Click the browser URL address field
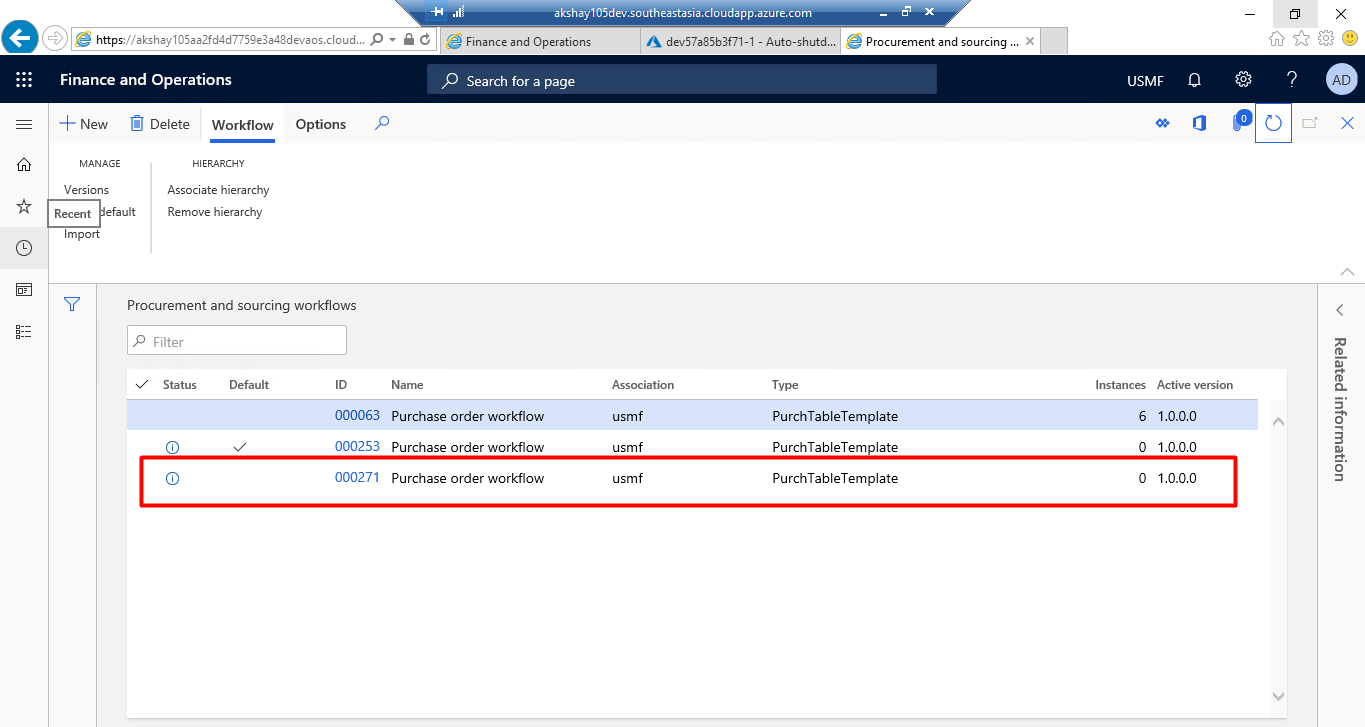The image size is (1365, 727). pos(230,40)
